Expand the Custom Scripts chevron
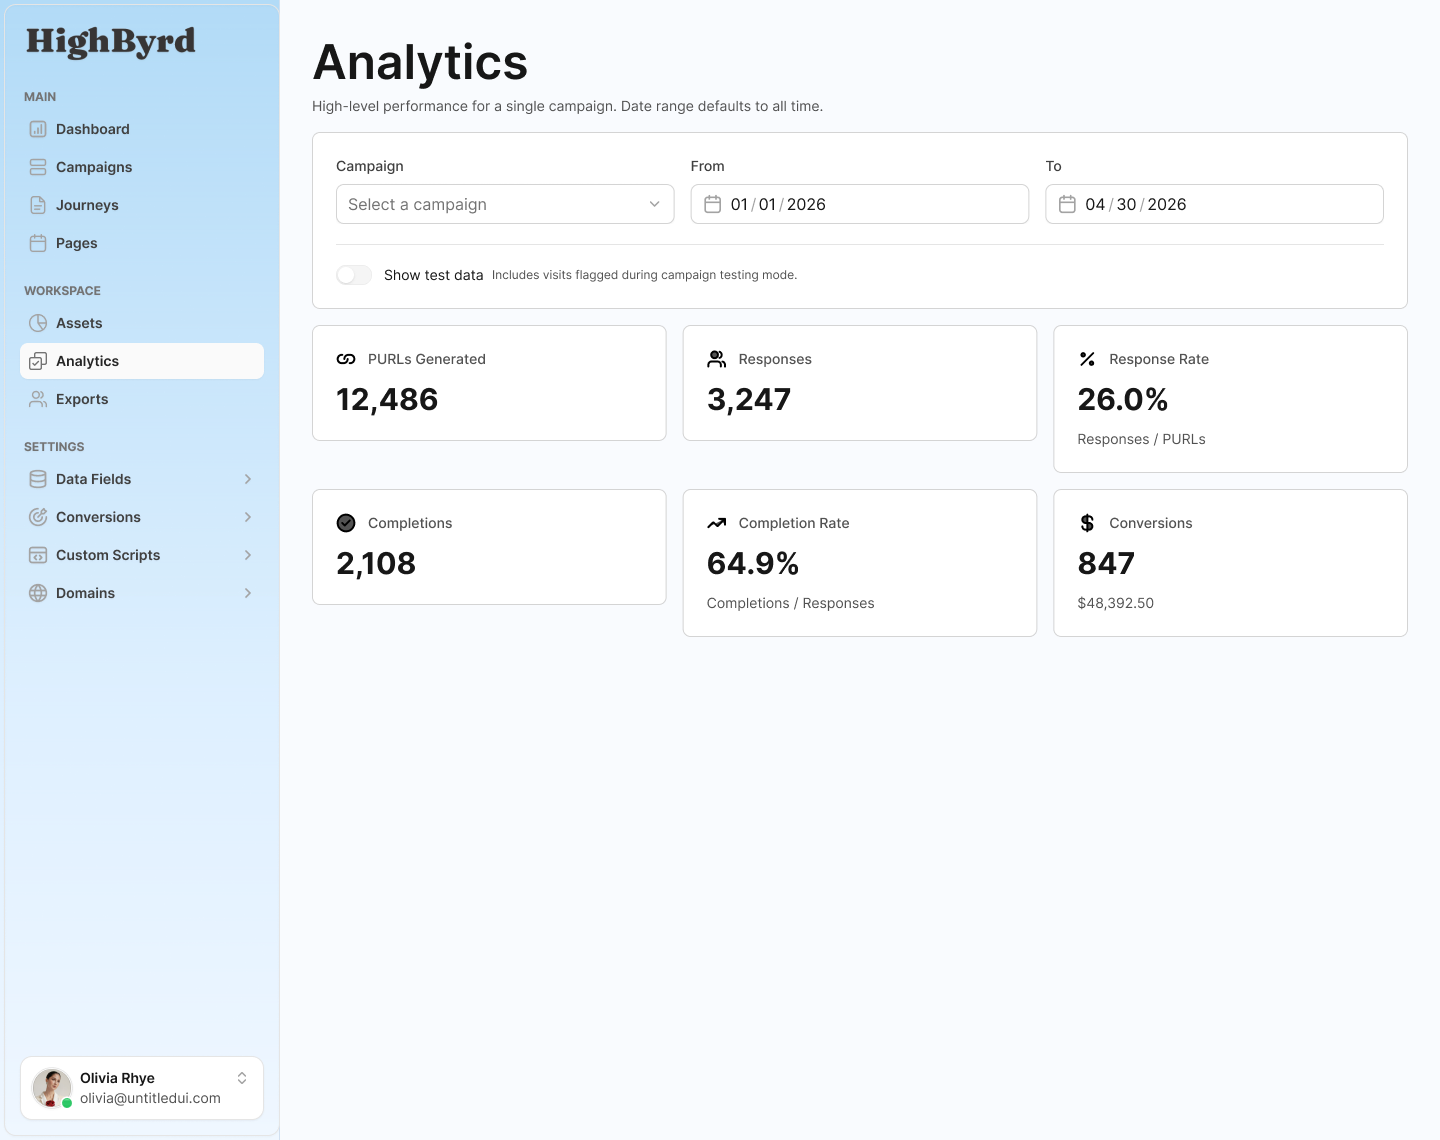The image size is (1440, 1140). tap(248, 555)
